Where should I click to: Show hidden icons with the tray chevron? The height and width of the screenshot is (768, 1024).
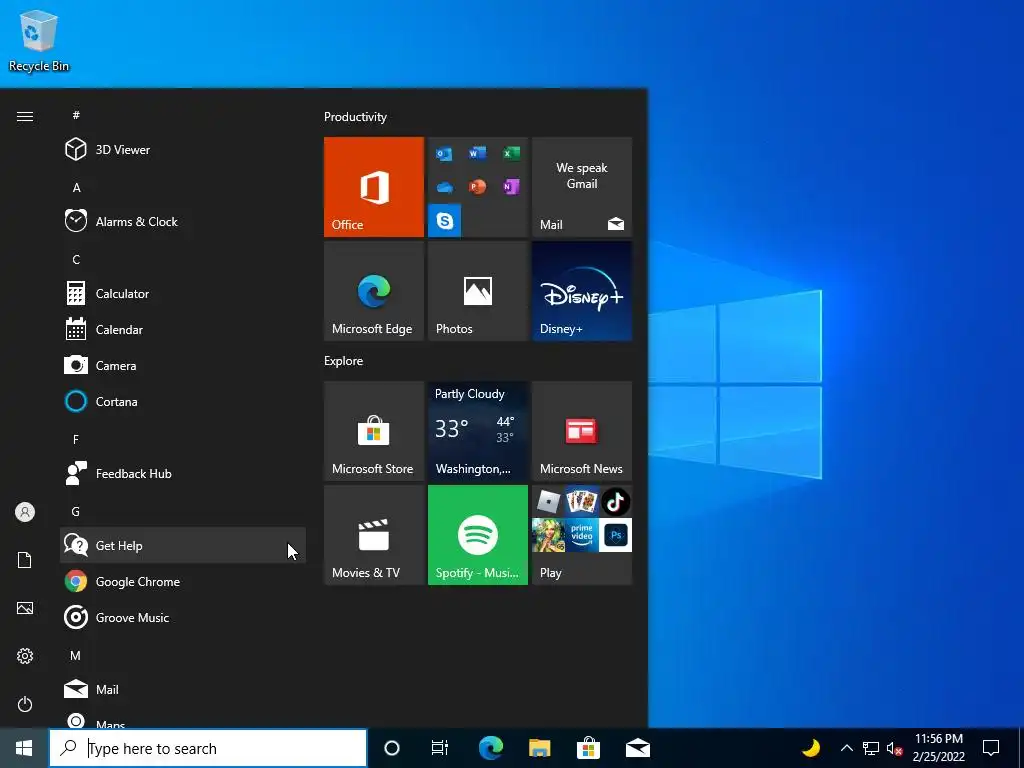846,748
